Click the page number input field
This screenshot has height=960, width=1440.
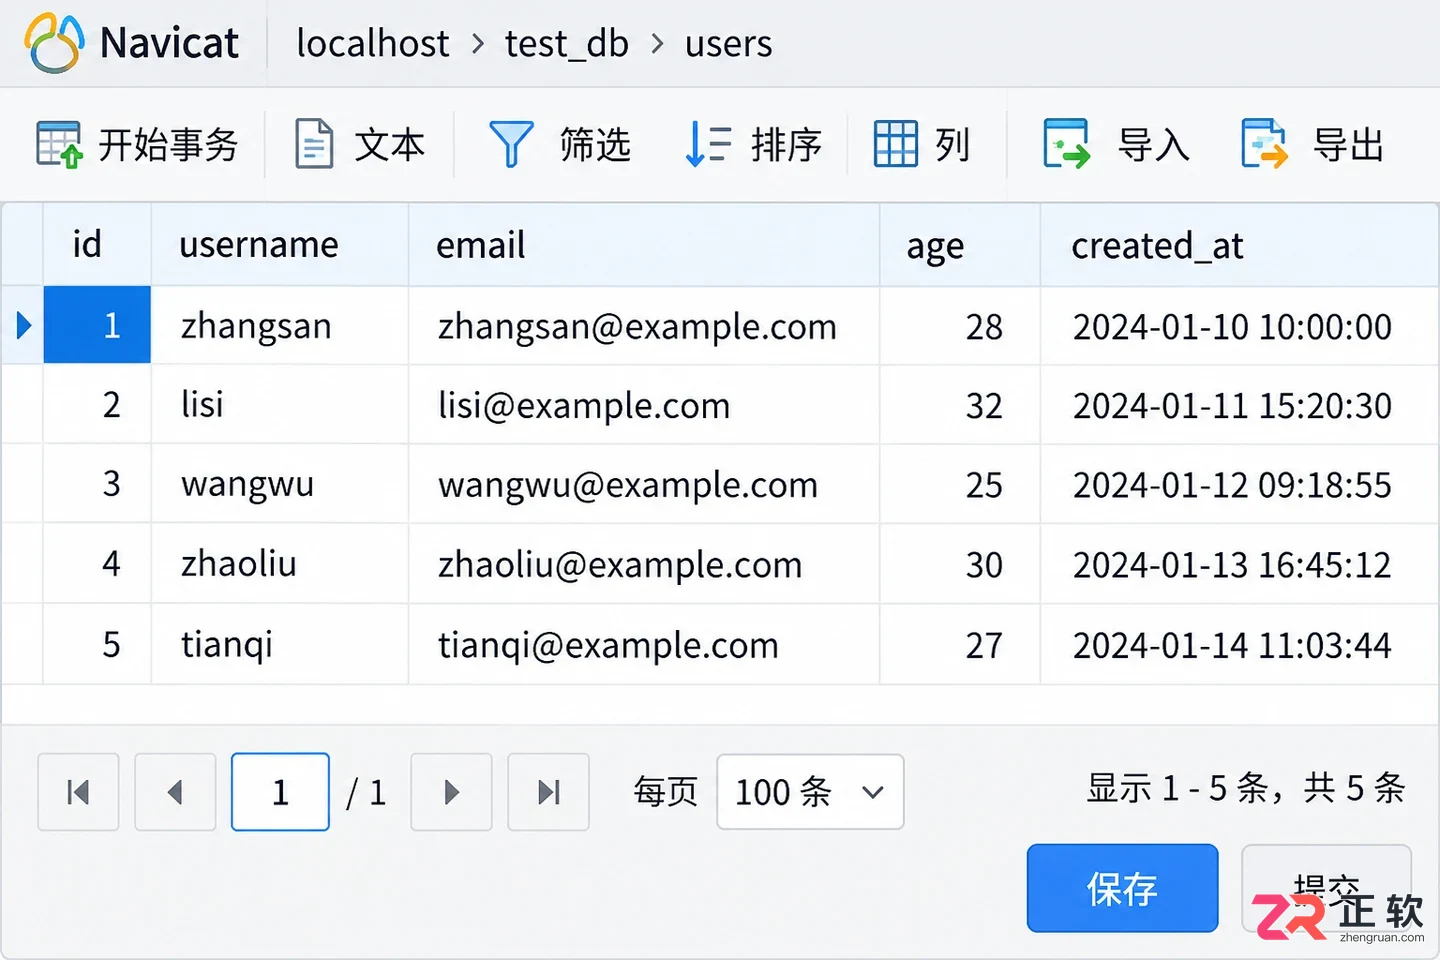click(x=280, y=792)
